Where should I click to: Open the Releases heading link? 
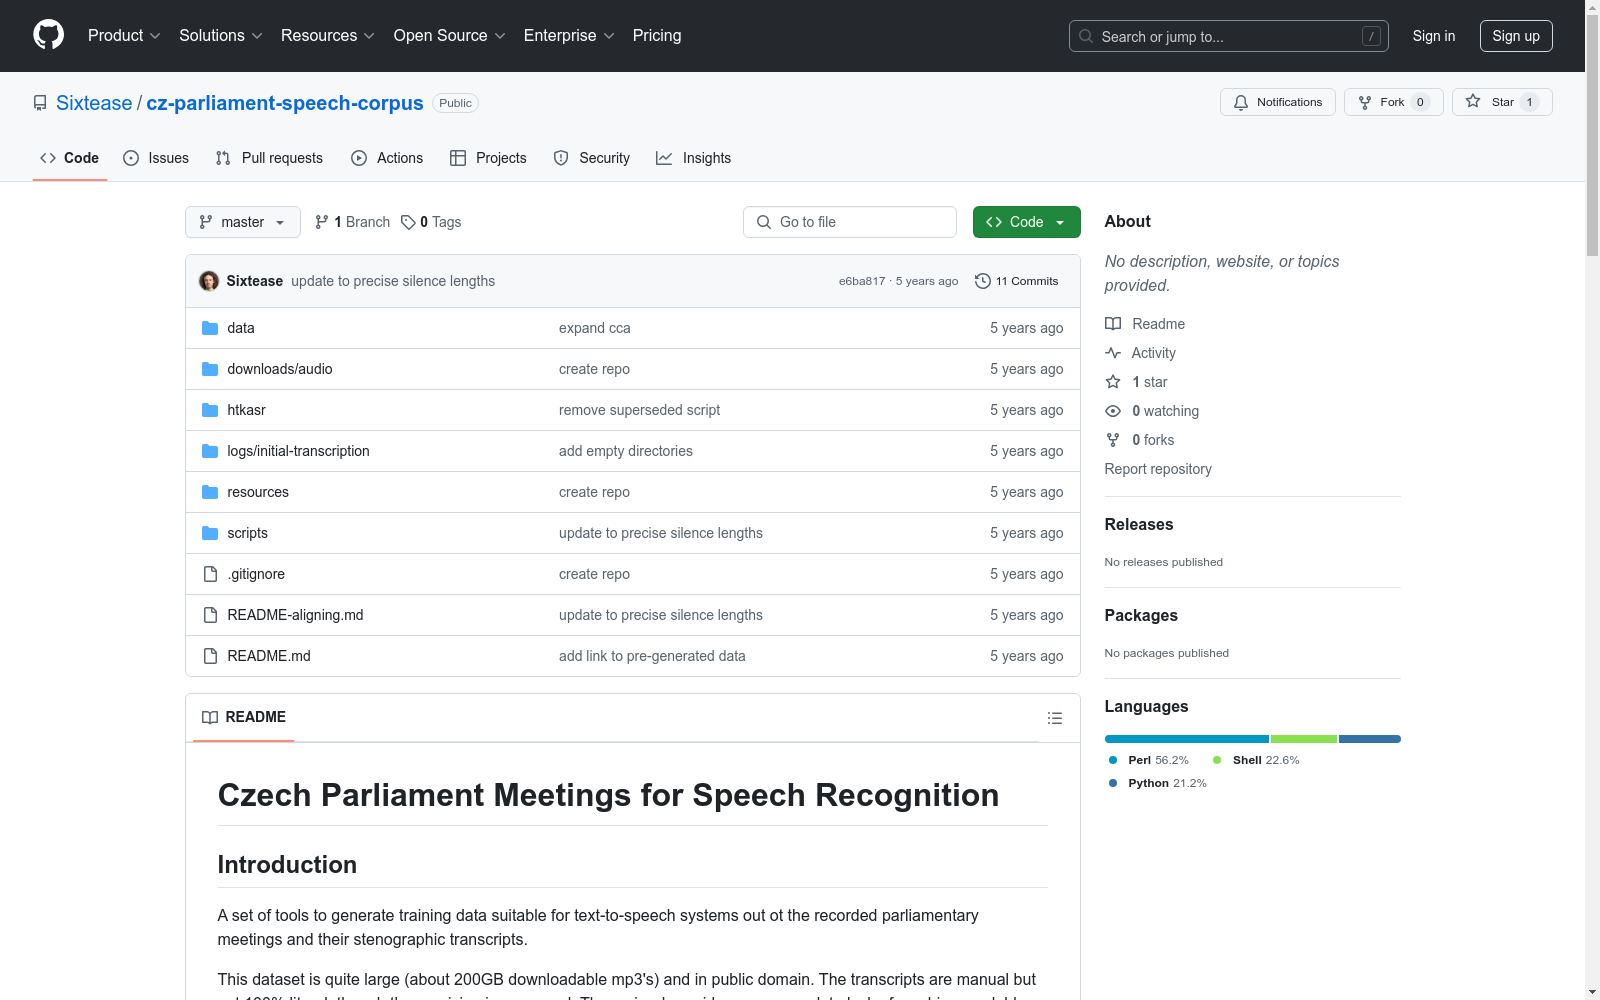click(1139, 524)
